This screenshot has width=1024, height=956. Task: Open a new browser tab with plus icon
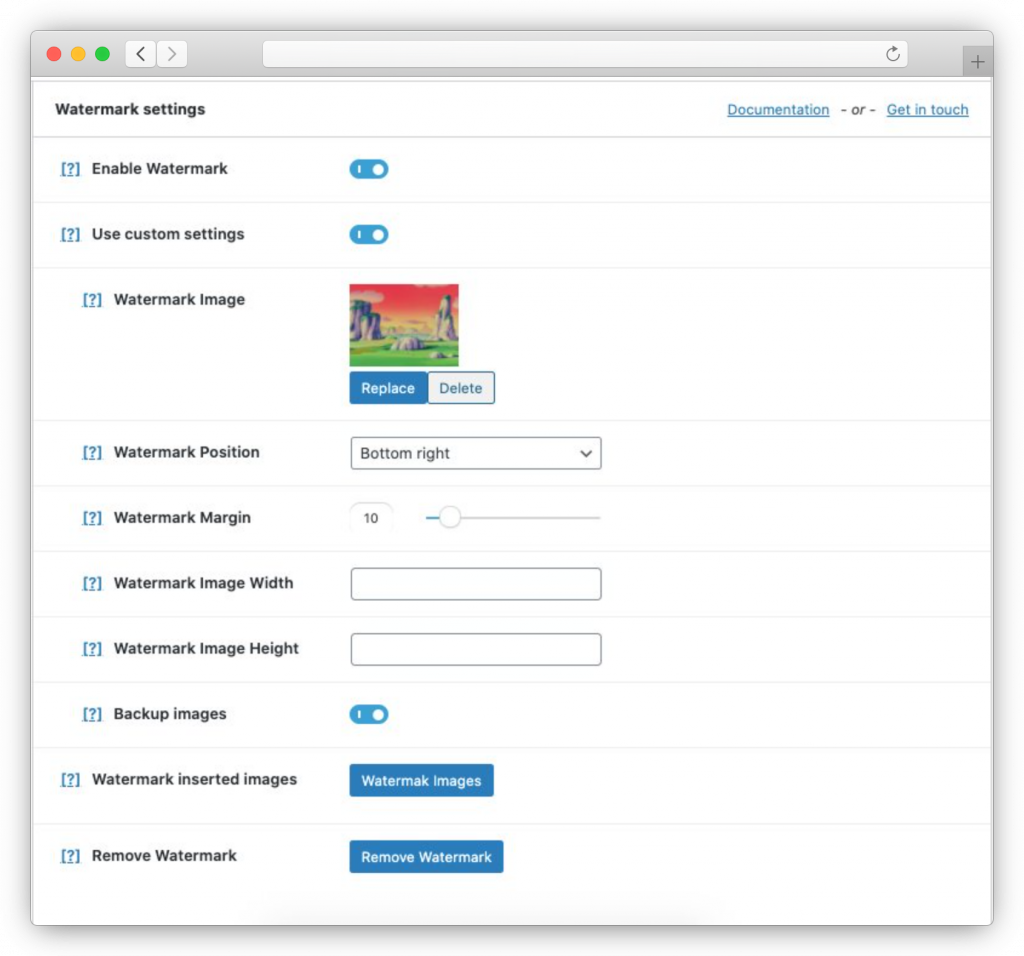pyautogui.click(x=977, y=62)
